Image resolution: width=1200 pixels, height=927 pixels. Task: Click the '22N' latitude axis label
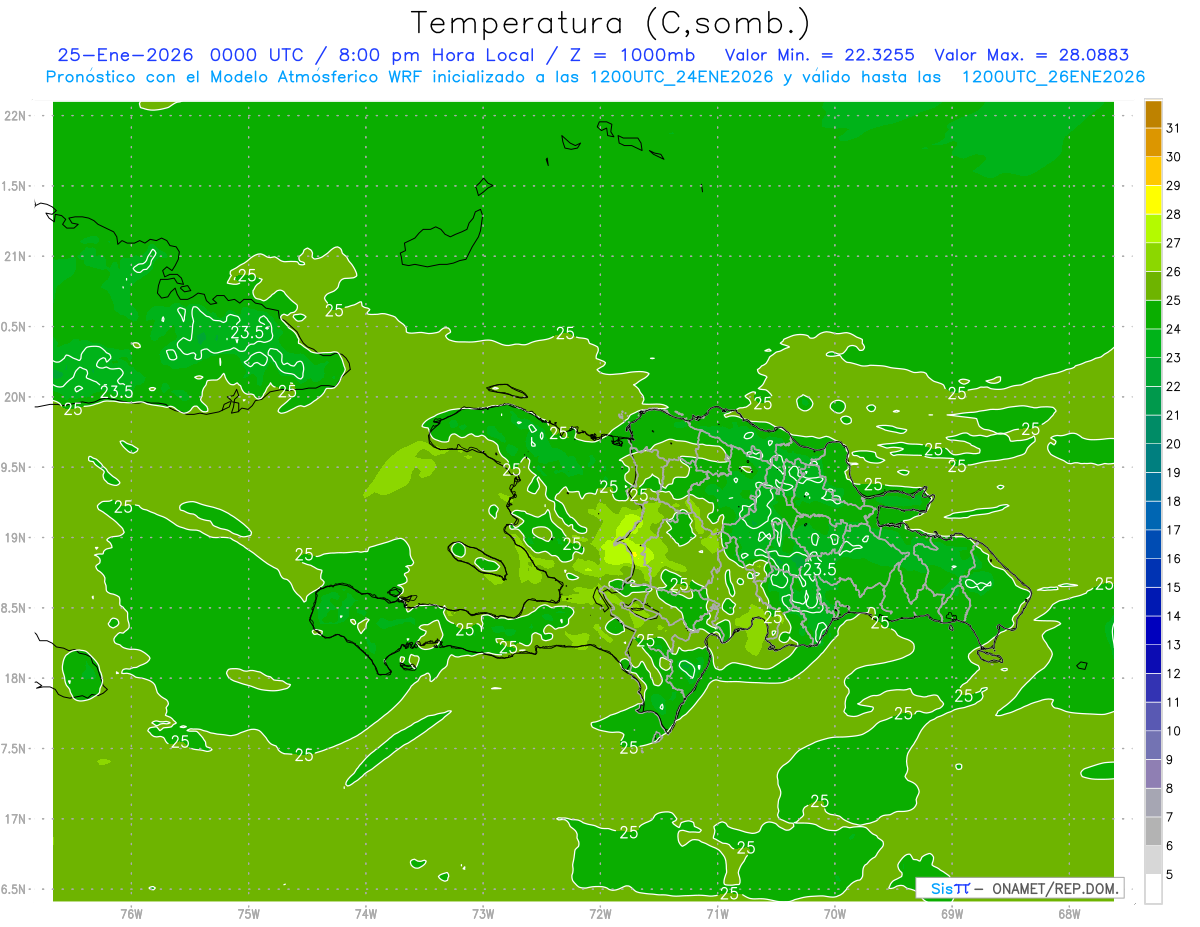click(16, 116)
